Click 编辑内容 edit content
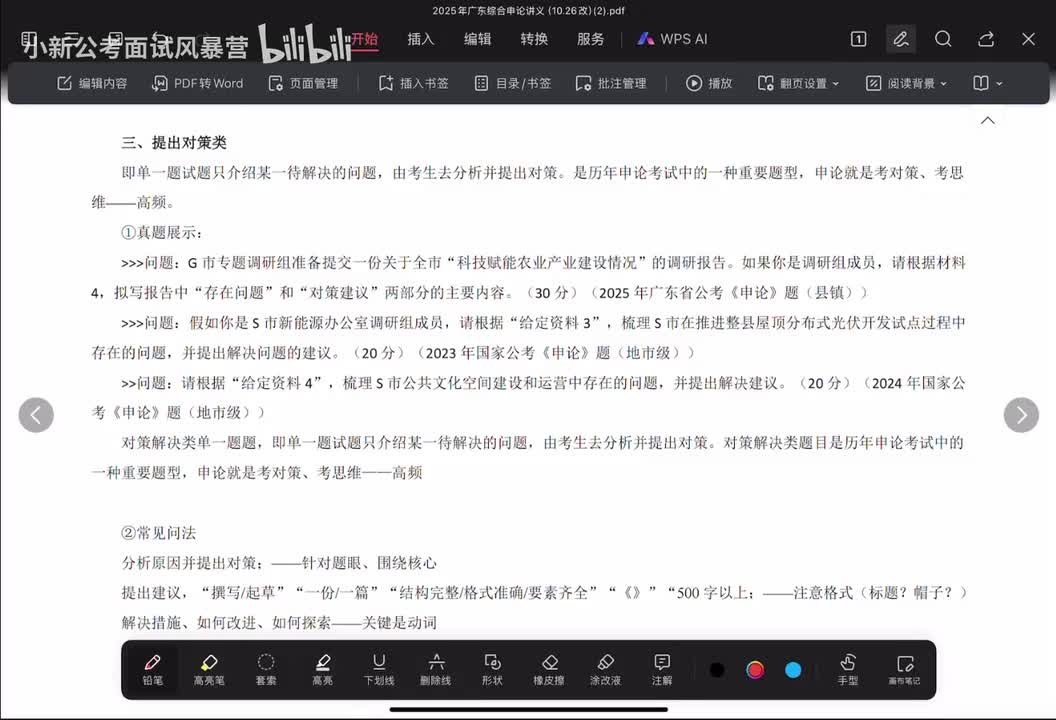Screen dimensions: 1056x720 tap(92, 84)
